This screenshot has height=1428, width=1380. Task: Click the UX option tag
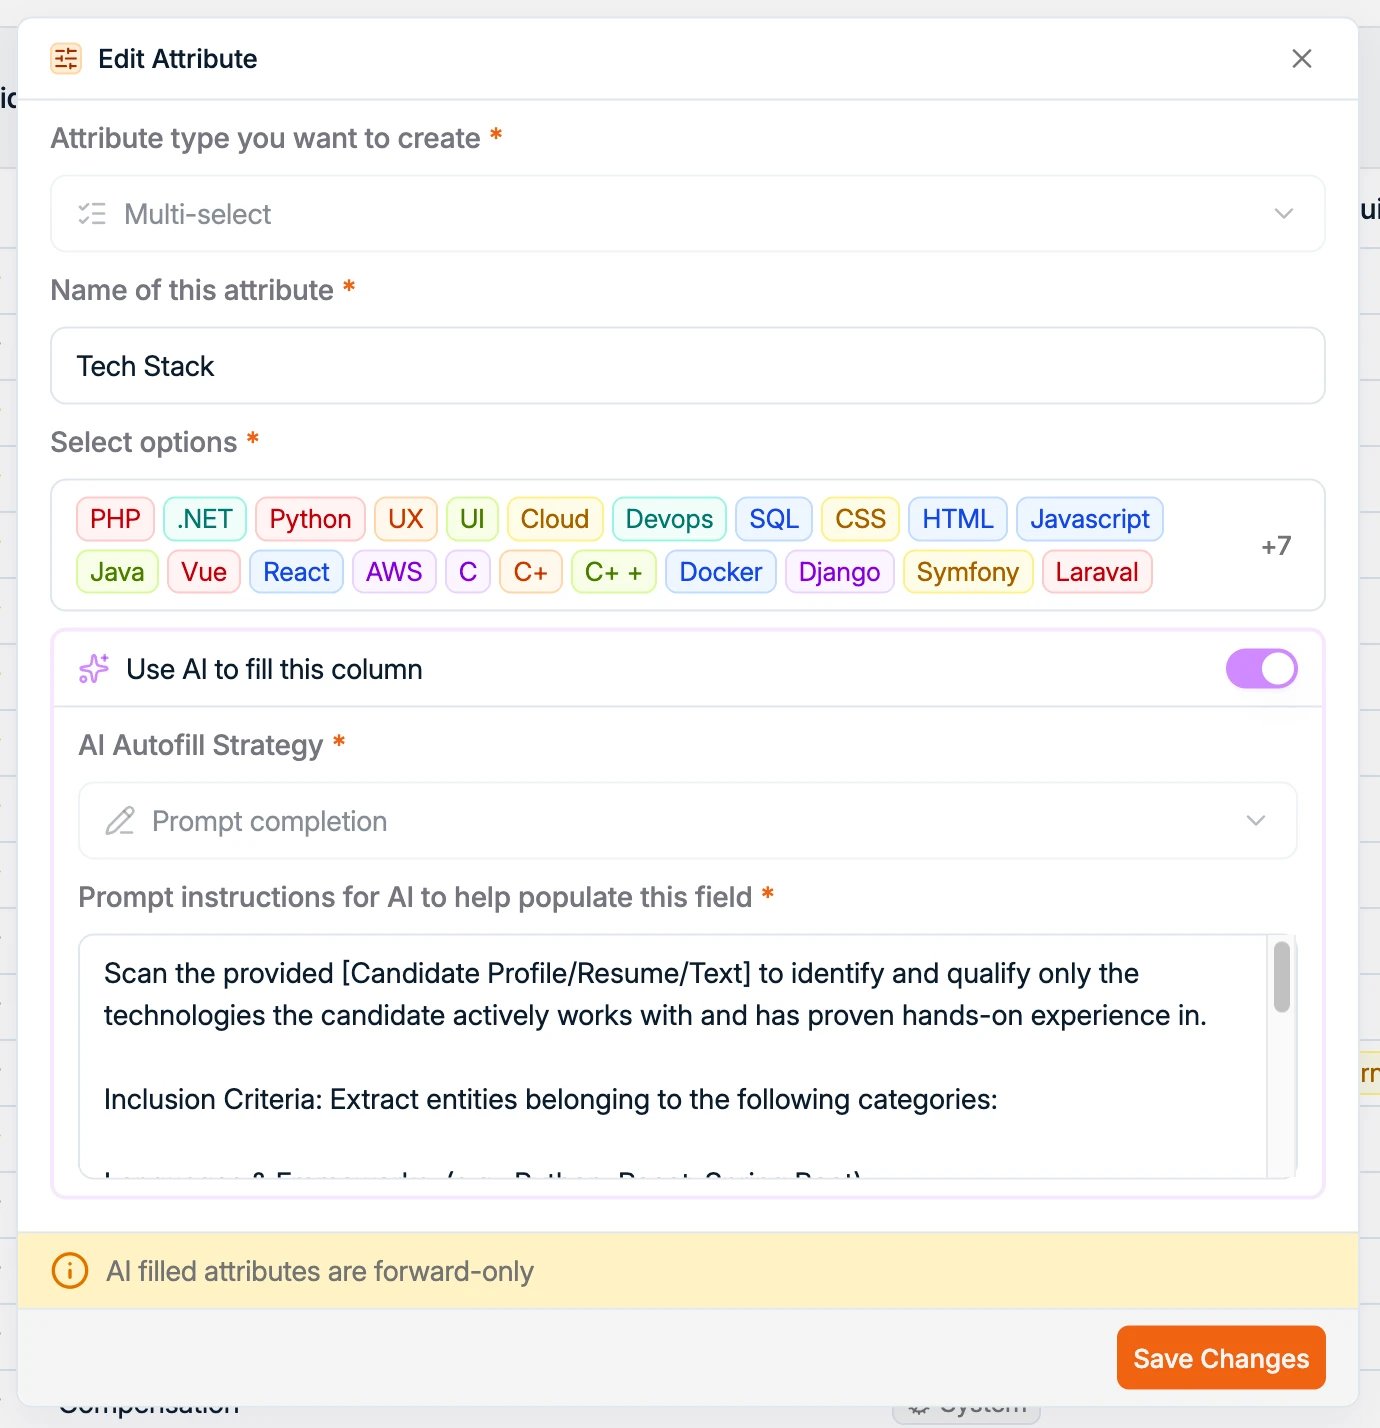pyautogui.click(x=405, y=519)
